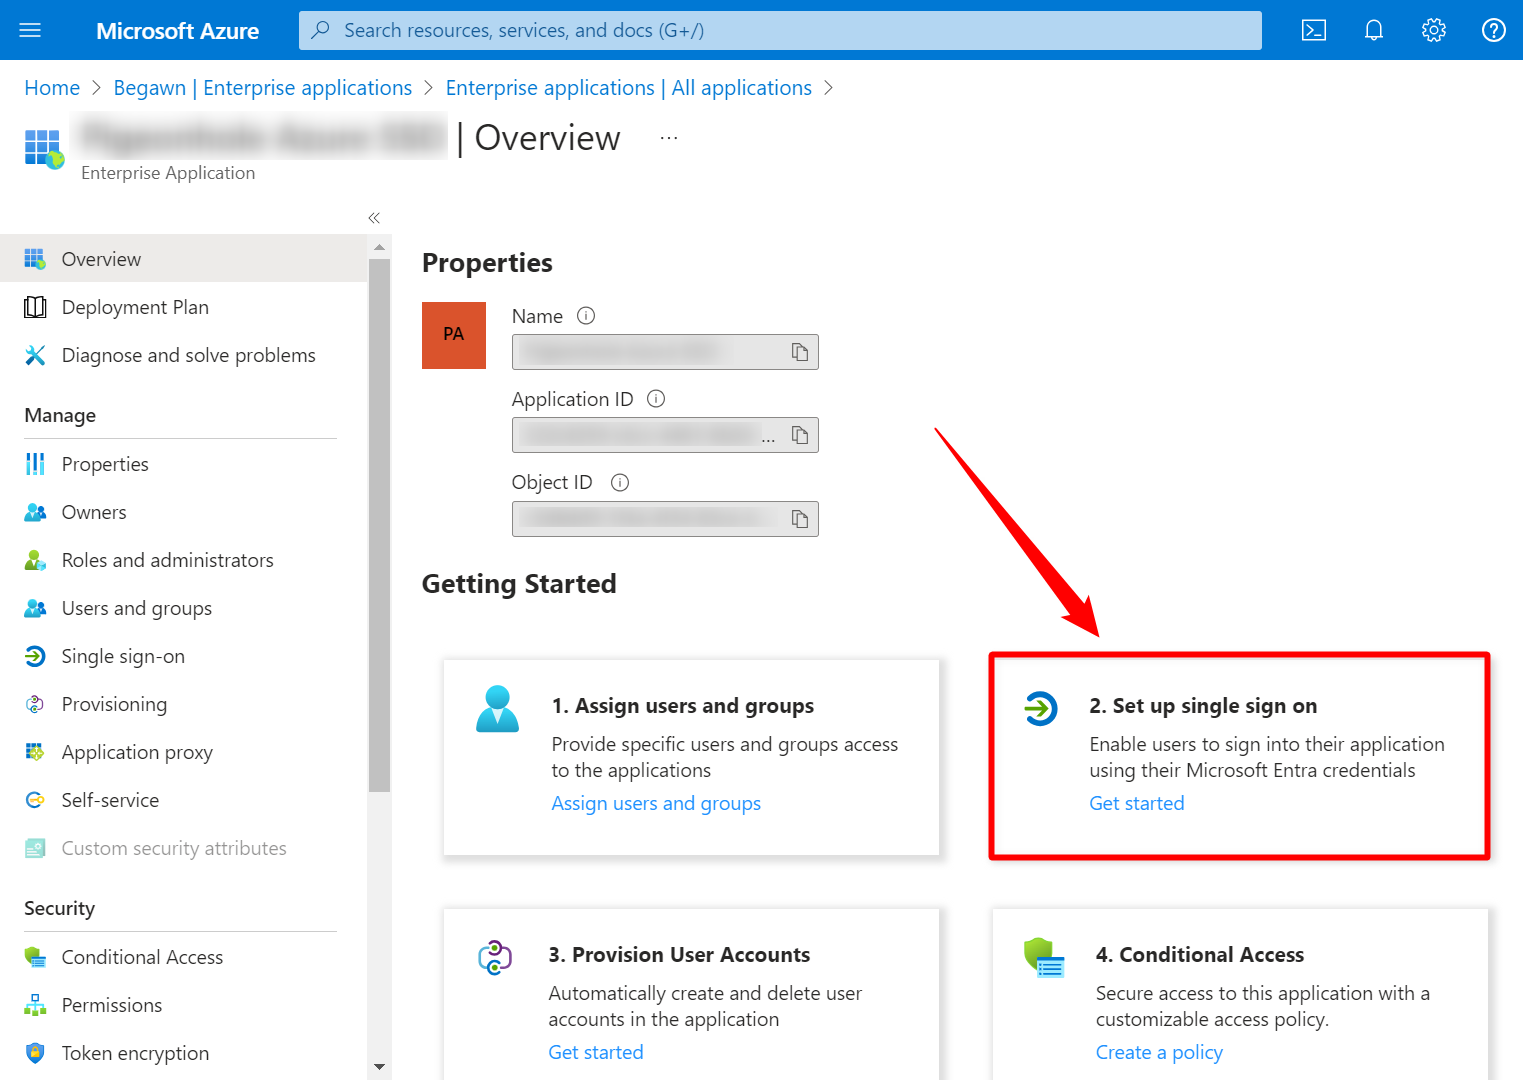Click the Enterprise Application grid icon

44,148
